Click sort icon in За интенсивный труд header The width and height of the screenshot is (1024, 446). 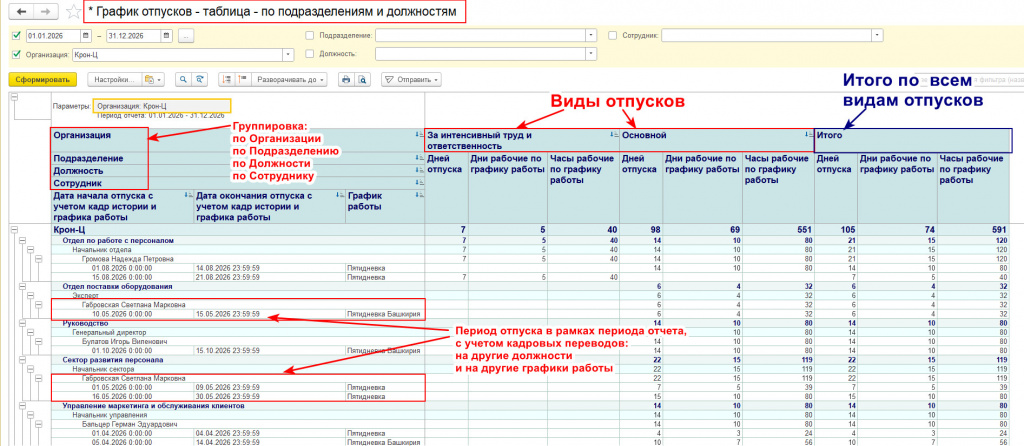(x=613, y=135)
